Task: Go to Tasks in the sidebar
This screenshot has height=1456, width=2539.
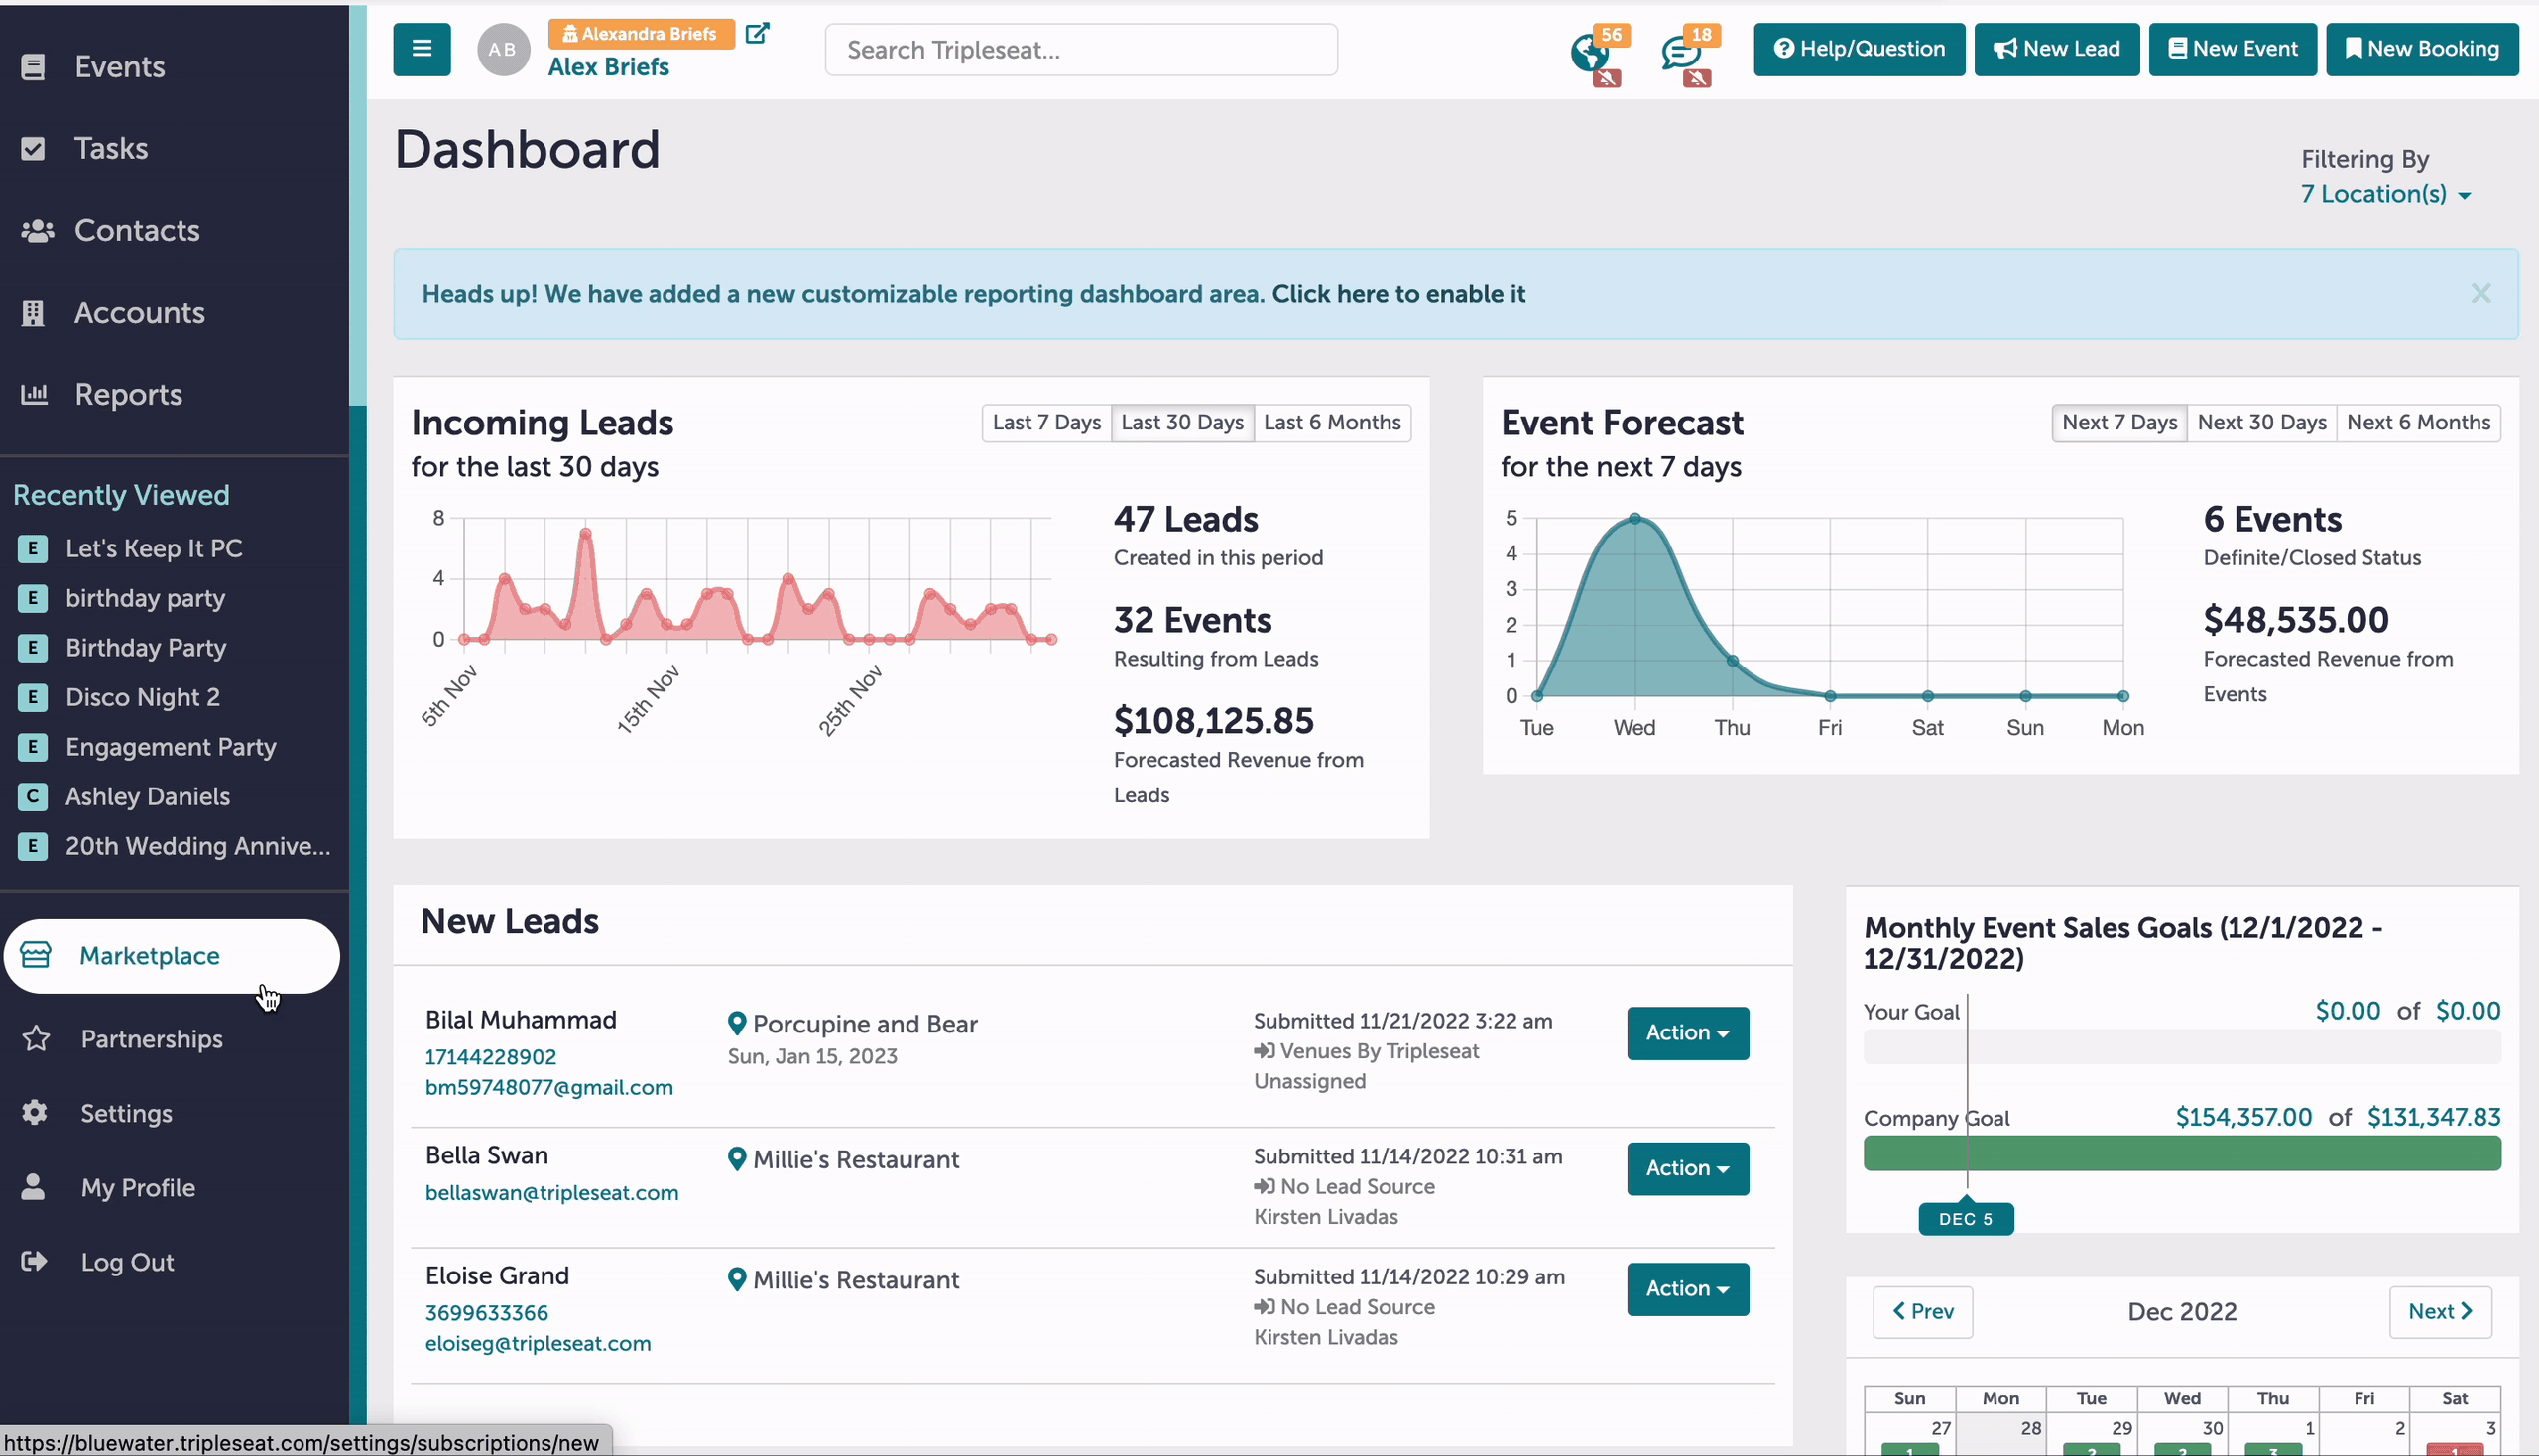Action: point(111,149)
